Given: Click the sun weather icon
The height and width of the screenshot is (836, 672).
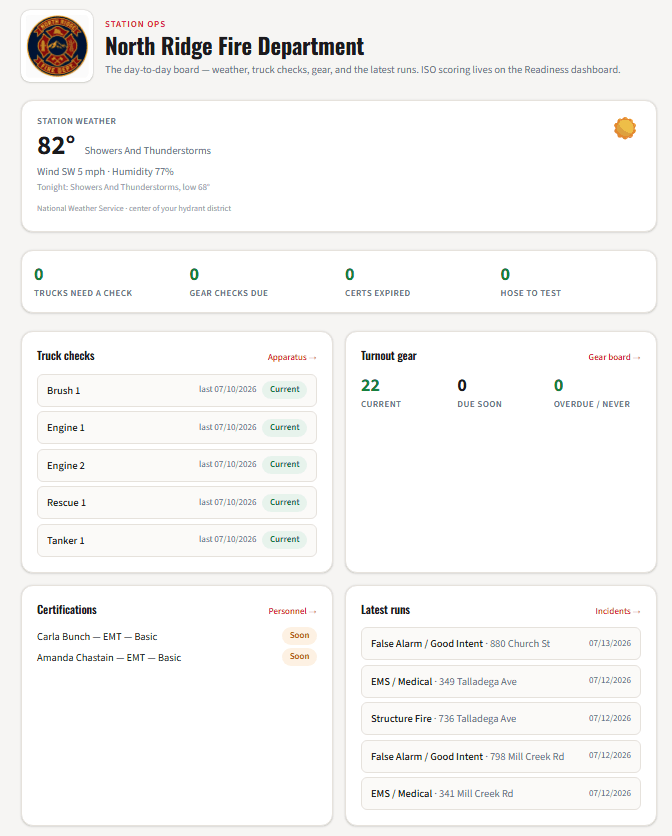Looking at the screenshot, I should (x=625, y=128).
